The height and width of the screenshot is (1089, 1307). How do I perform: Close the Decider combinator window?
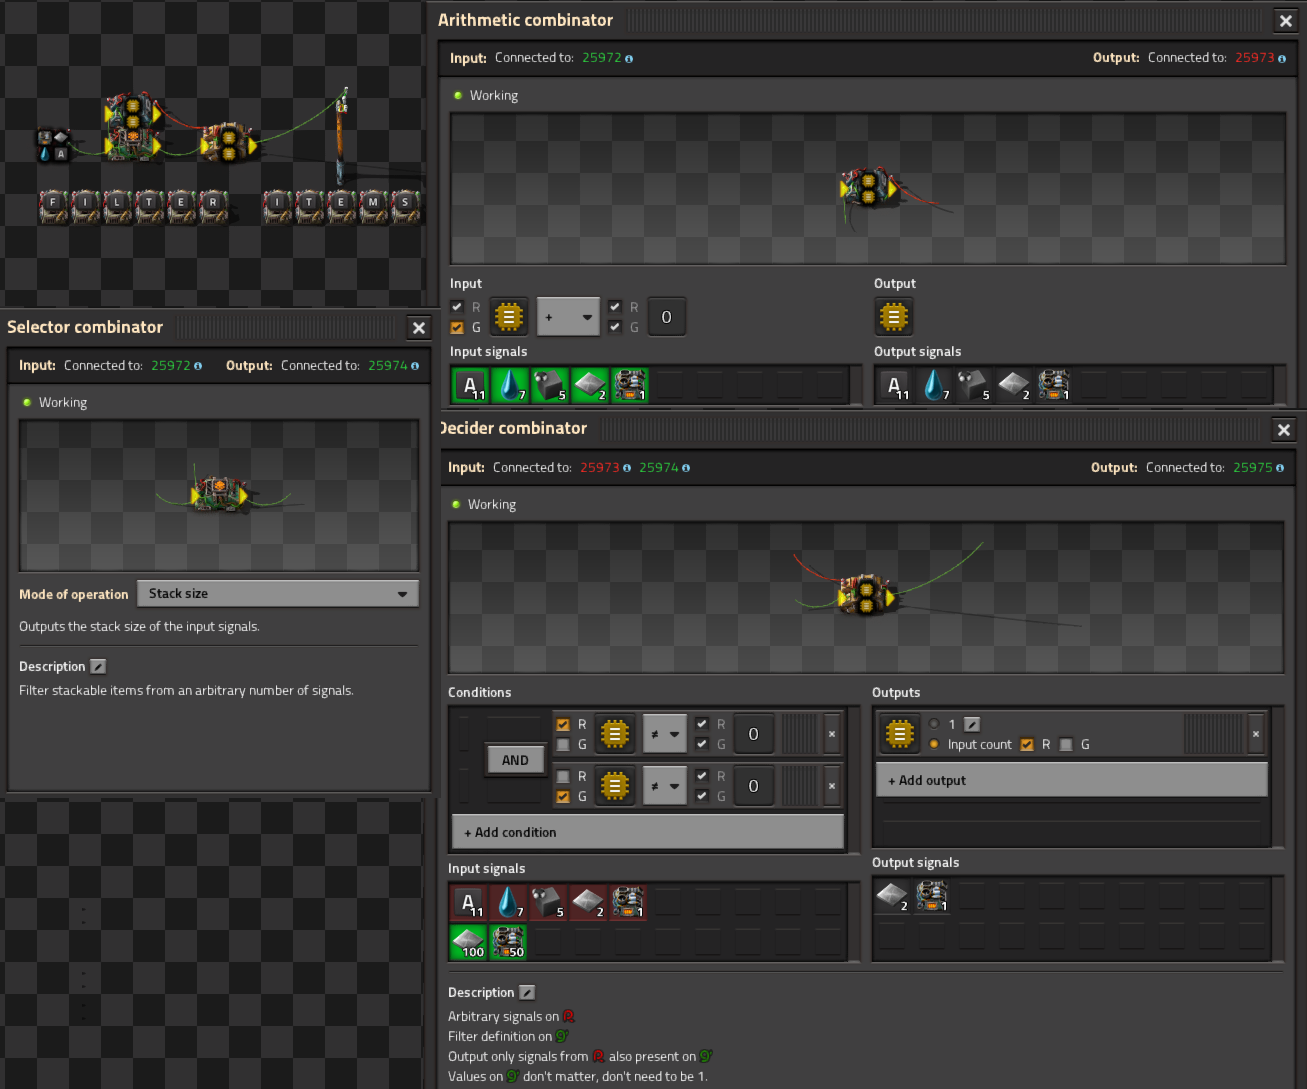tap(1284, 430)
